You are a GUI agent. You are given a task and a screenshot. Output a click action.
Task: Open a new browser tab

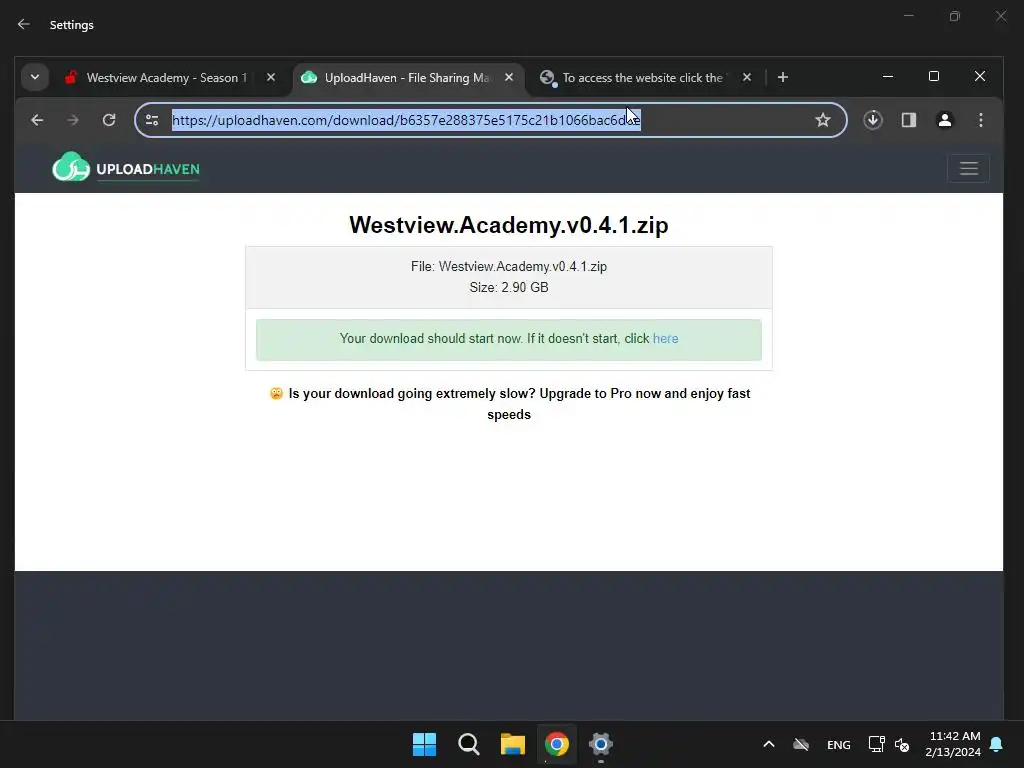coord(782,77)
